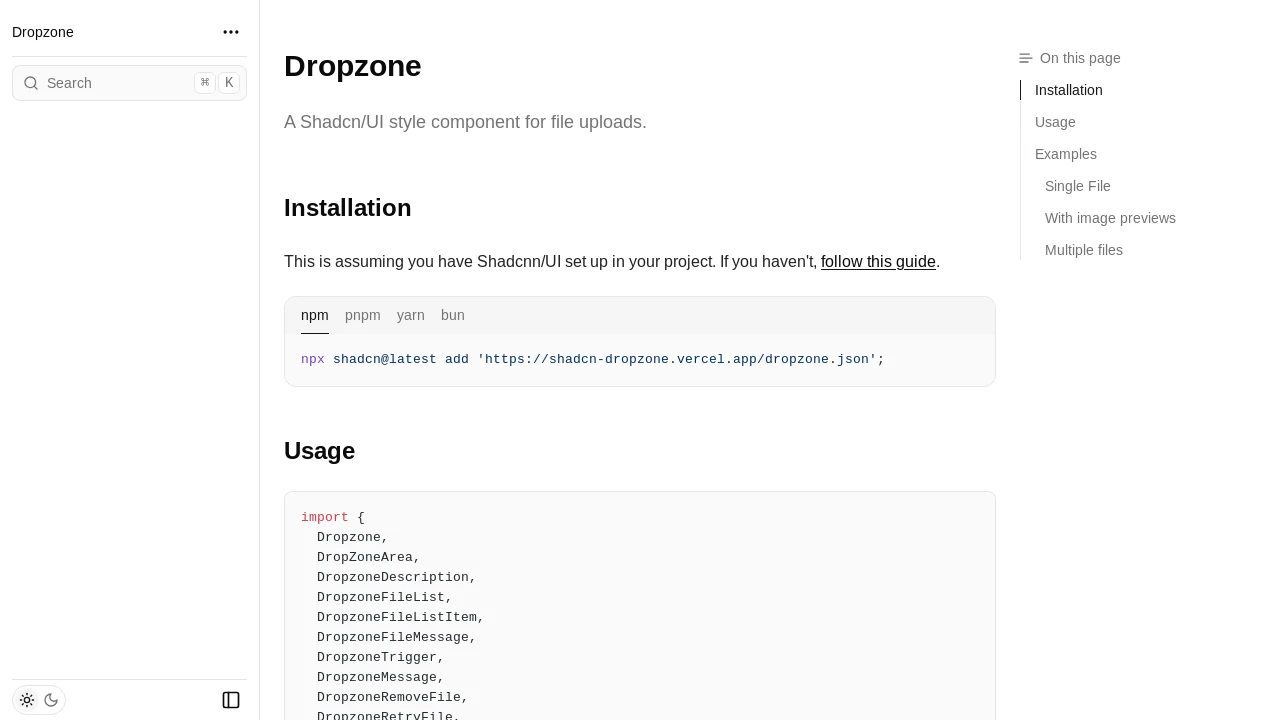
Task: Switch to dark theme moon icon
Action: coord(51,700)
